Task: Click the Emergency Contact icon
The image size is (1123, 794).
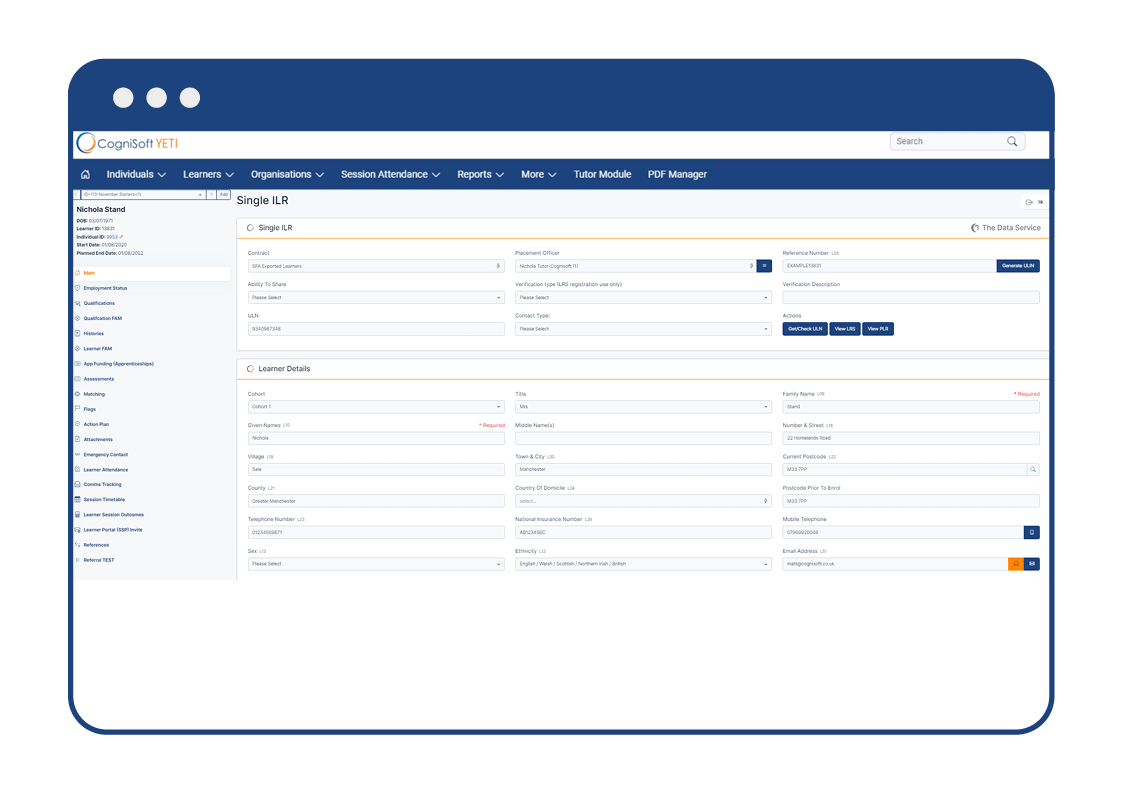Action: point(77,455)
